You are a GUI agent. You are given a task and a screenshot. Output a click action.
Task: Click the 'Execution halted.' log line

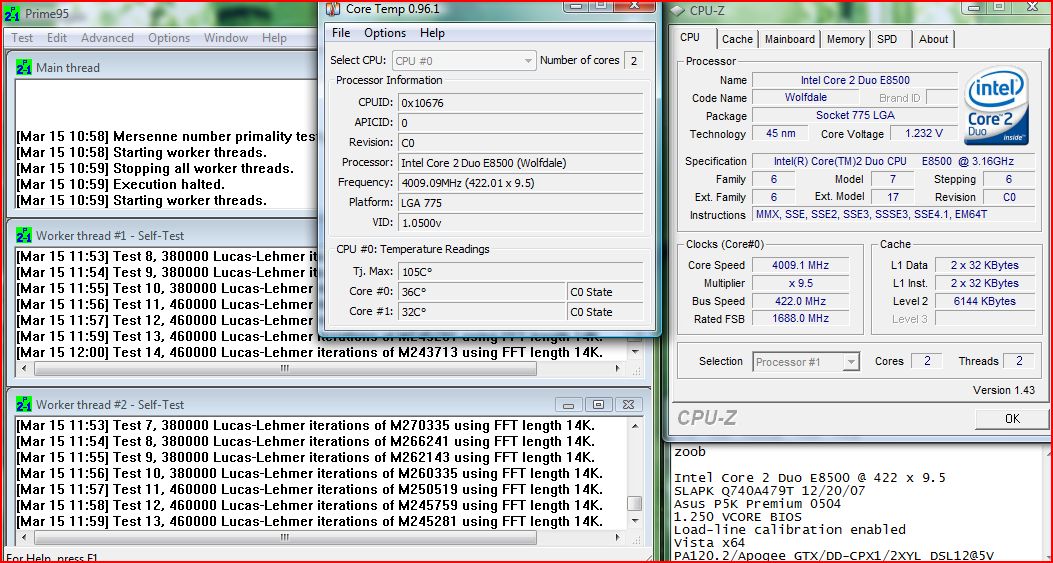(x=121, y=184)
